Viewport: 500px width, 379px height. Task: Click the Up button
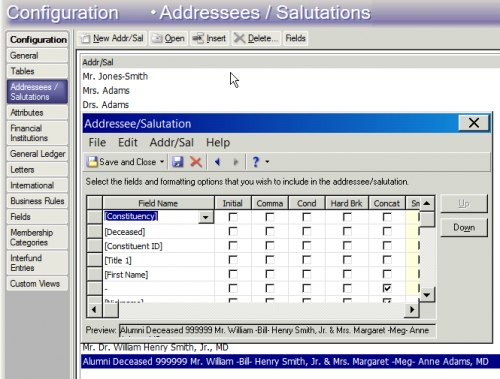tap(464, 203)
